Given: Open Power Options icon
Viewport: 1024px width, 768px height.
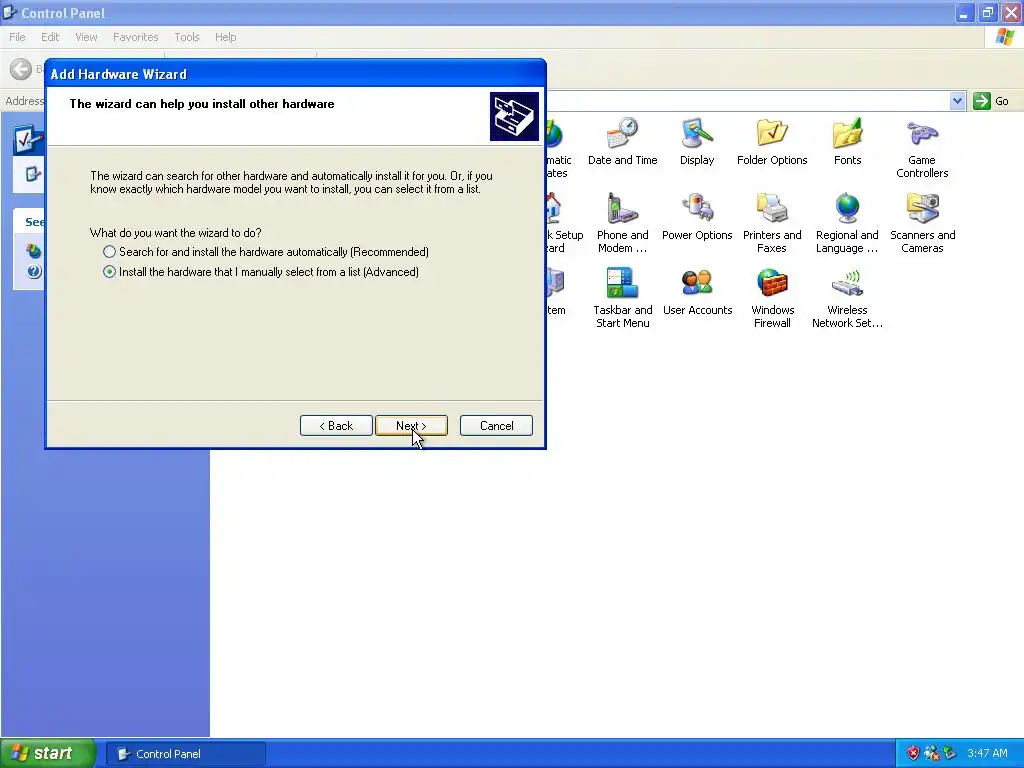Looking at the screenshot, I should (x=697, y=216).
